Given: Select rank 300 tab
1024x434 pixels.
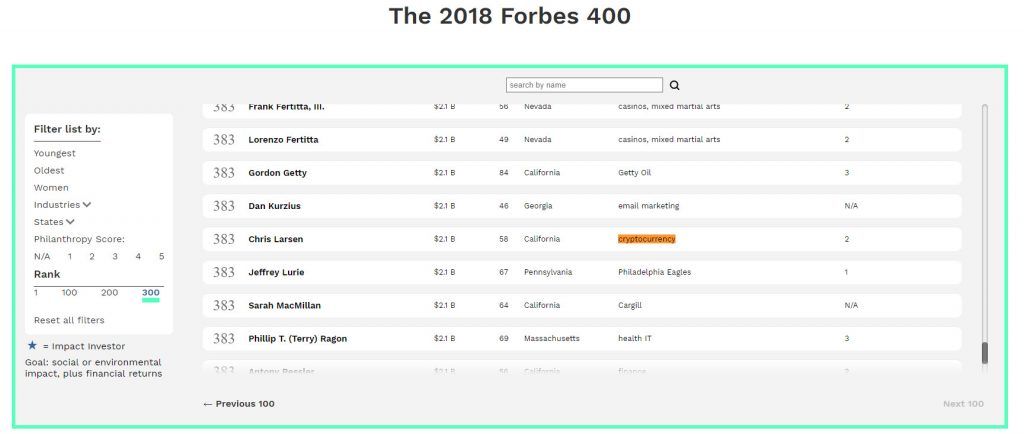Looking at the screenshot, I should pos(151,292).
